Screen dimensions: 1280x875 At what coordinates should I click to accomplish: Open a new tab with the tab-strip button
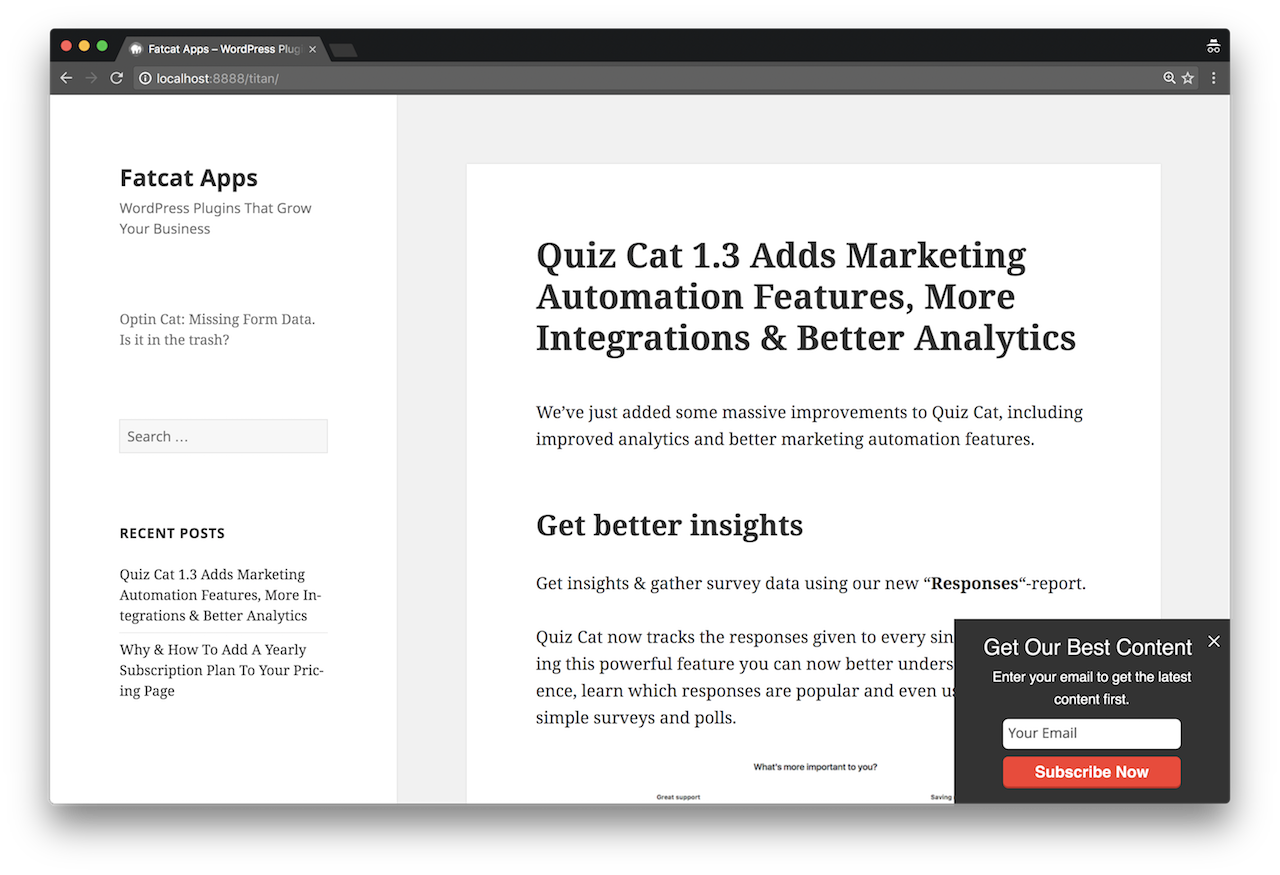point(343,50)
